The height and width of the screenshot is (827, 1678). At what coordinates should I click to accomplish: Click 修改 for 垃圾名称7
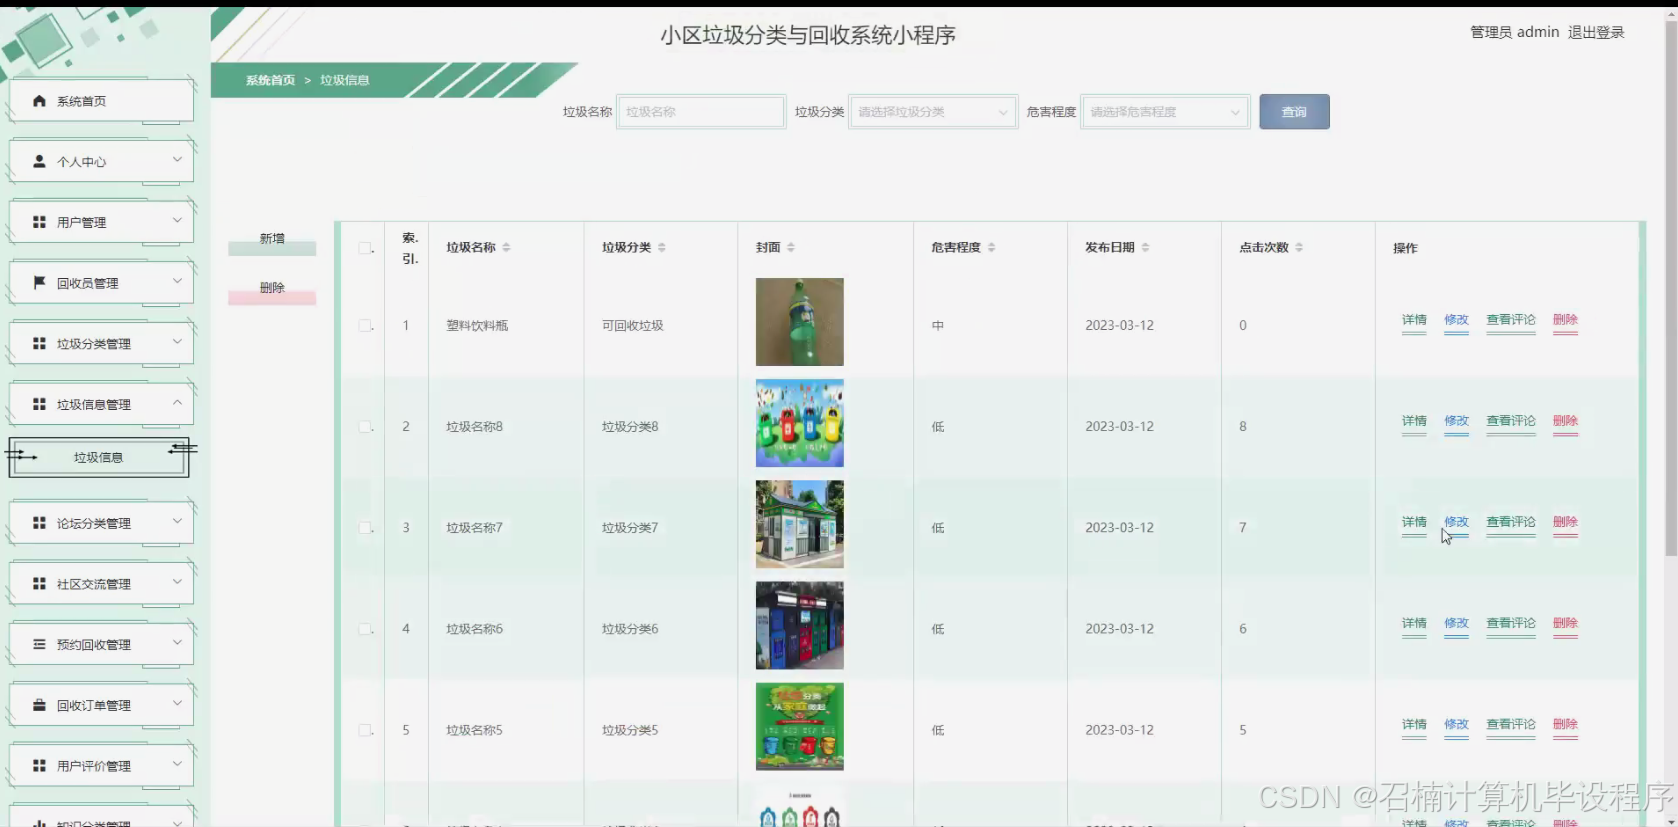click(x=1456, y=523)
